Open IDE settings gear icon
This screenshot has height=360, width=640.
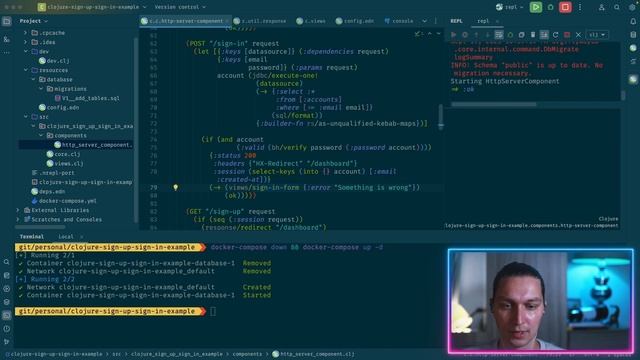point(632,7)
